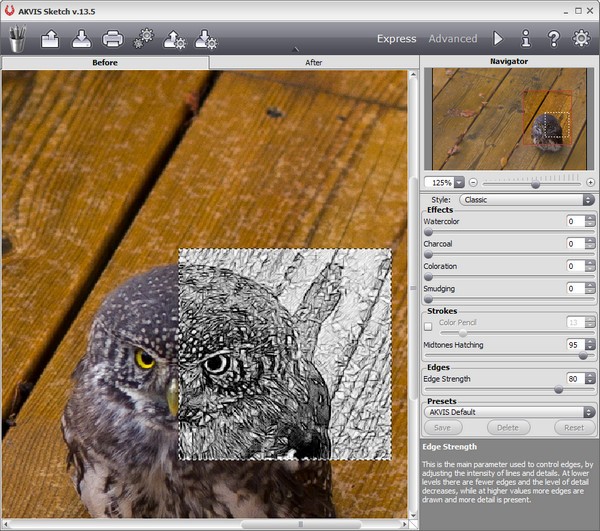The height and width of the screenshot is (531, 600).
Task: Select the Before tab
Action: coord(105,62)
